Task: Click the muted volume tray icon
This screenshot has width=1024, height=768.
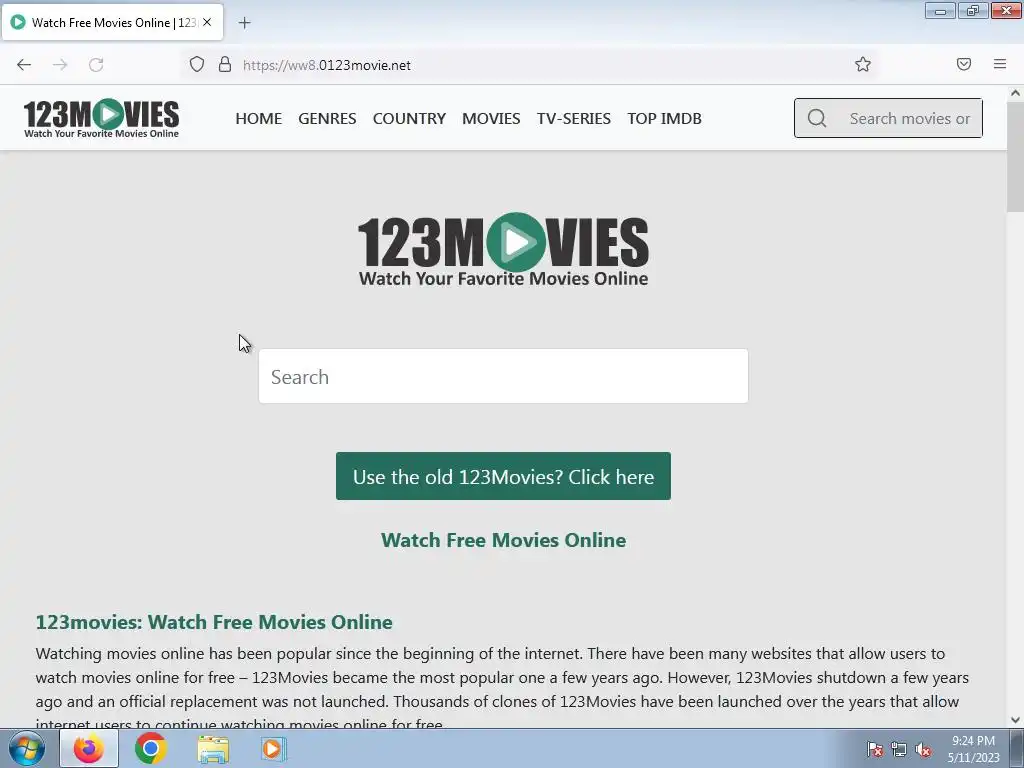Action: tap(923, 749)
